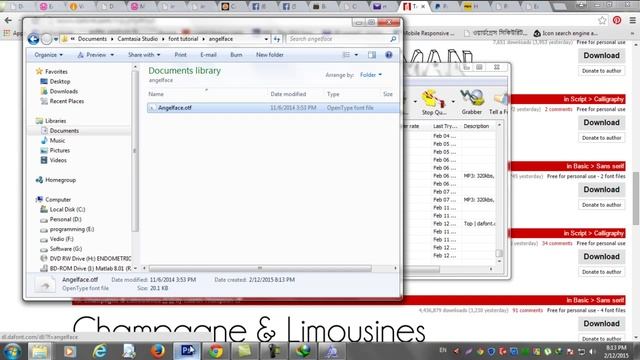The height and width of the screenshot is (360, 640).
Task: Open Homegroup in navigation pane
Action: [60, 180]
